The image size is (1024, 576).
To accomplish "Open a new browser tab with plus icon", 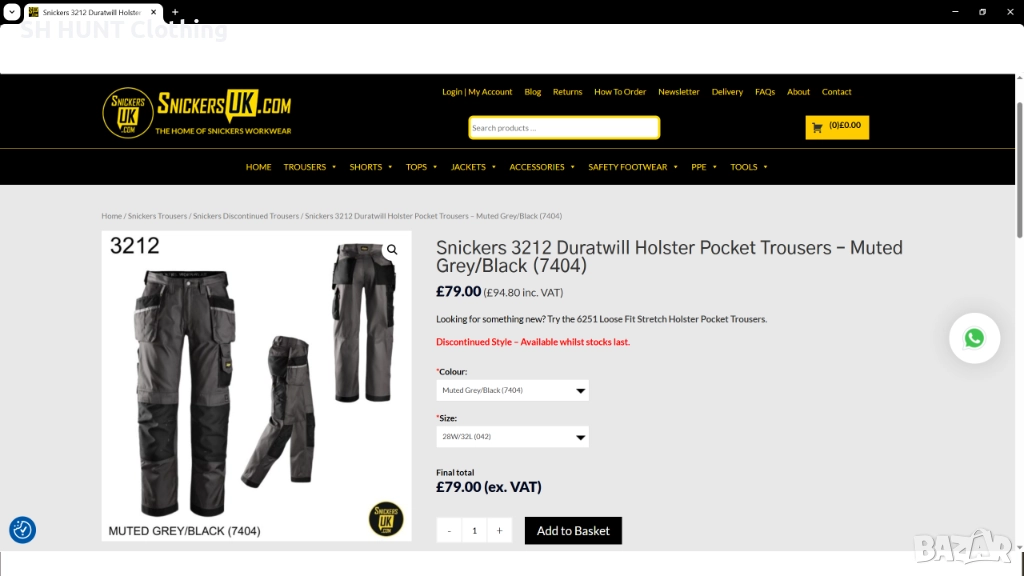I will (x=175, y=12).
